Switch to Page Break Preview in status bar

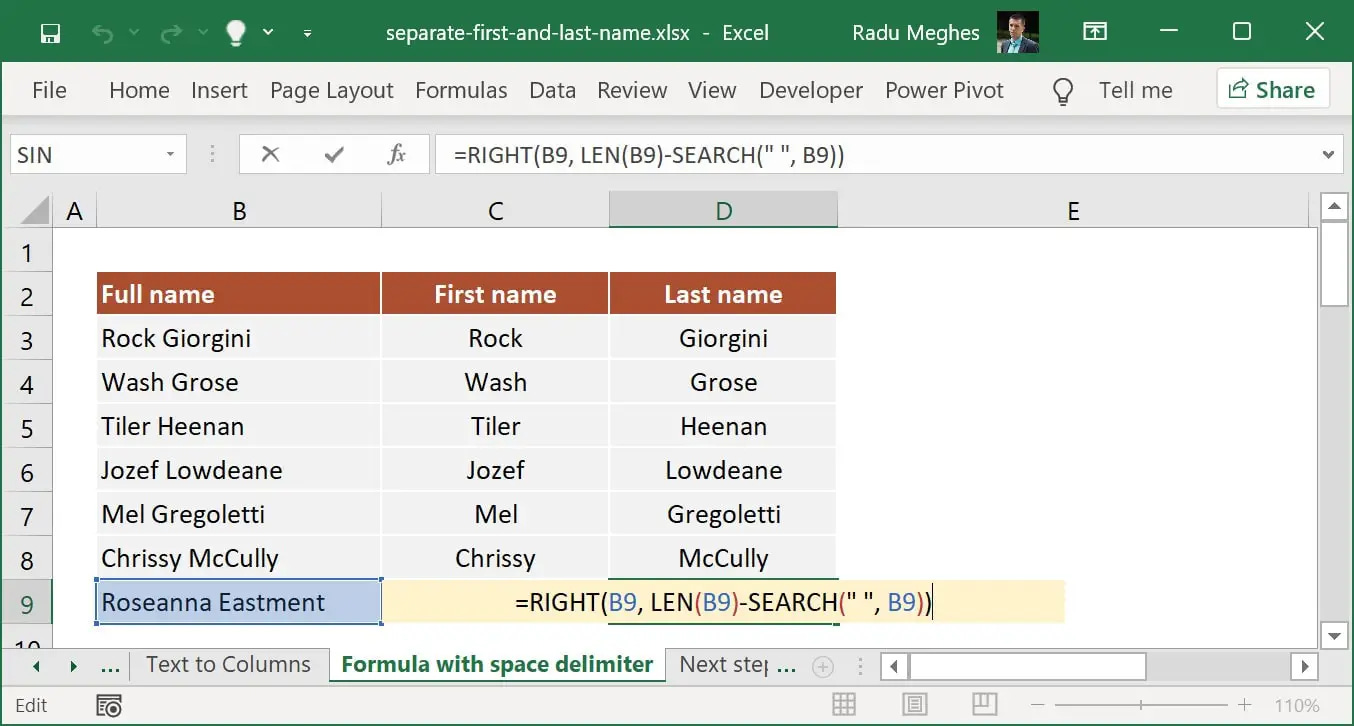tap(984, 705)
